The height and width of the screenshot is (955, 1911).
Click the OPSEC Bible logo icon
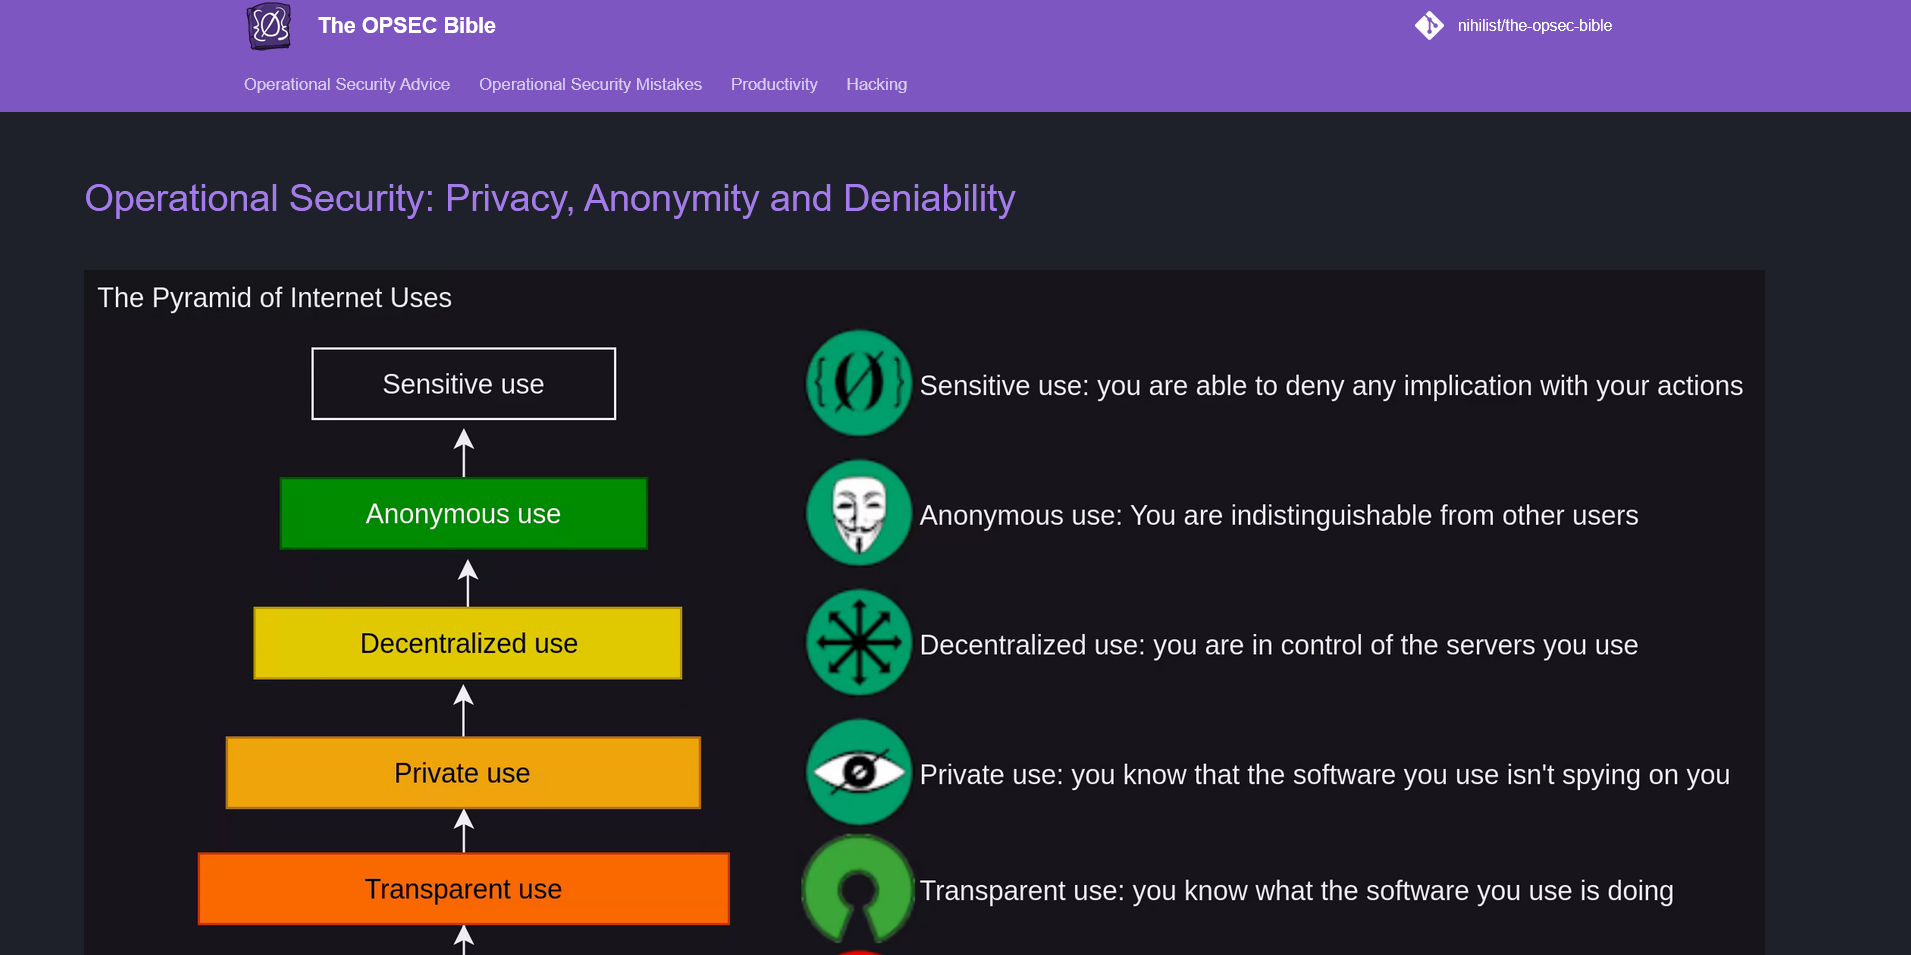269,26
